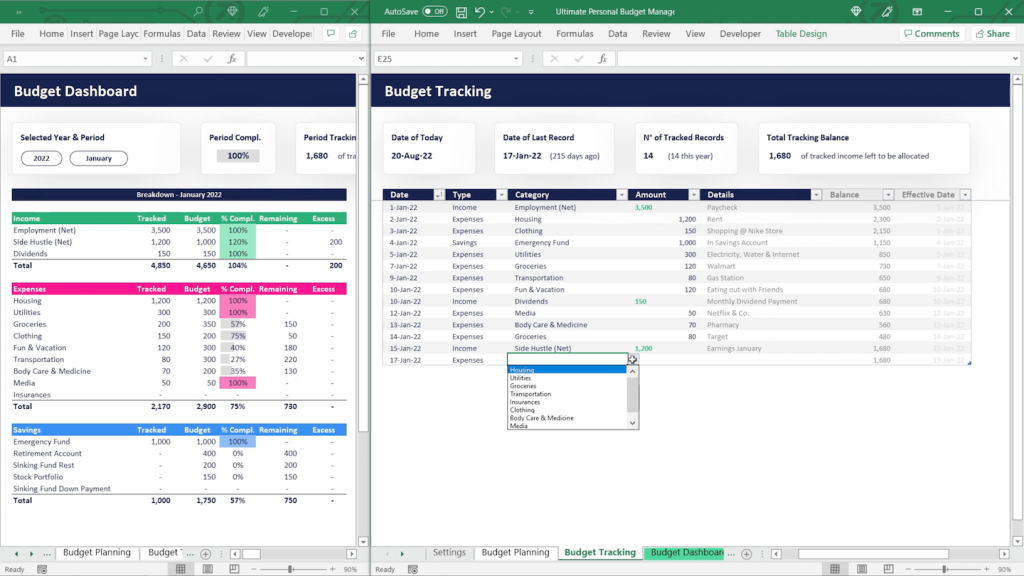Click the Undo arrow in the right window
Image resolution: width=1024 pixels, height=576 pixels.
[x=481, y=12]
